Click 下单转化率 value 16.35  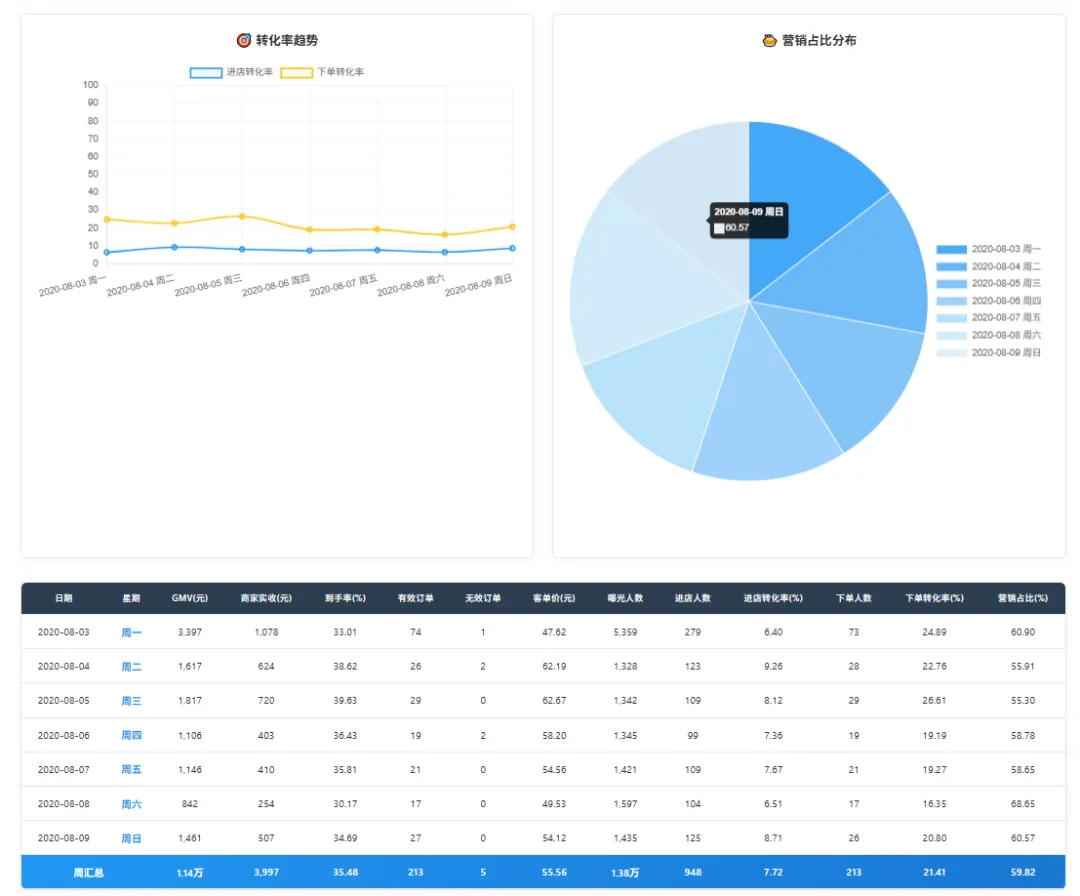point(935,804)
